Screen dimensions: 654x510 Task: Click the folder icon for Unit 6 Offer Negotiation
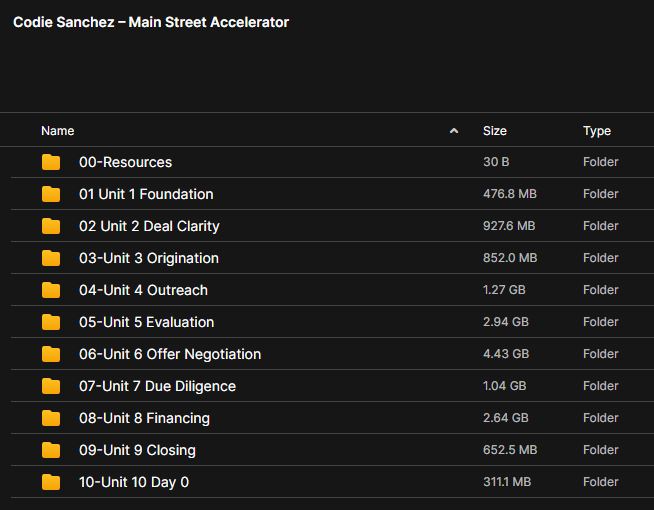[51, 354]
